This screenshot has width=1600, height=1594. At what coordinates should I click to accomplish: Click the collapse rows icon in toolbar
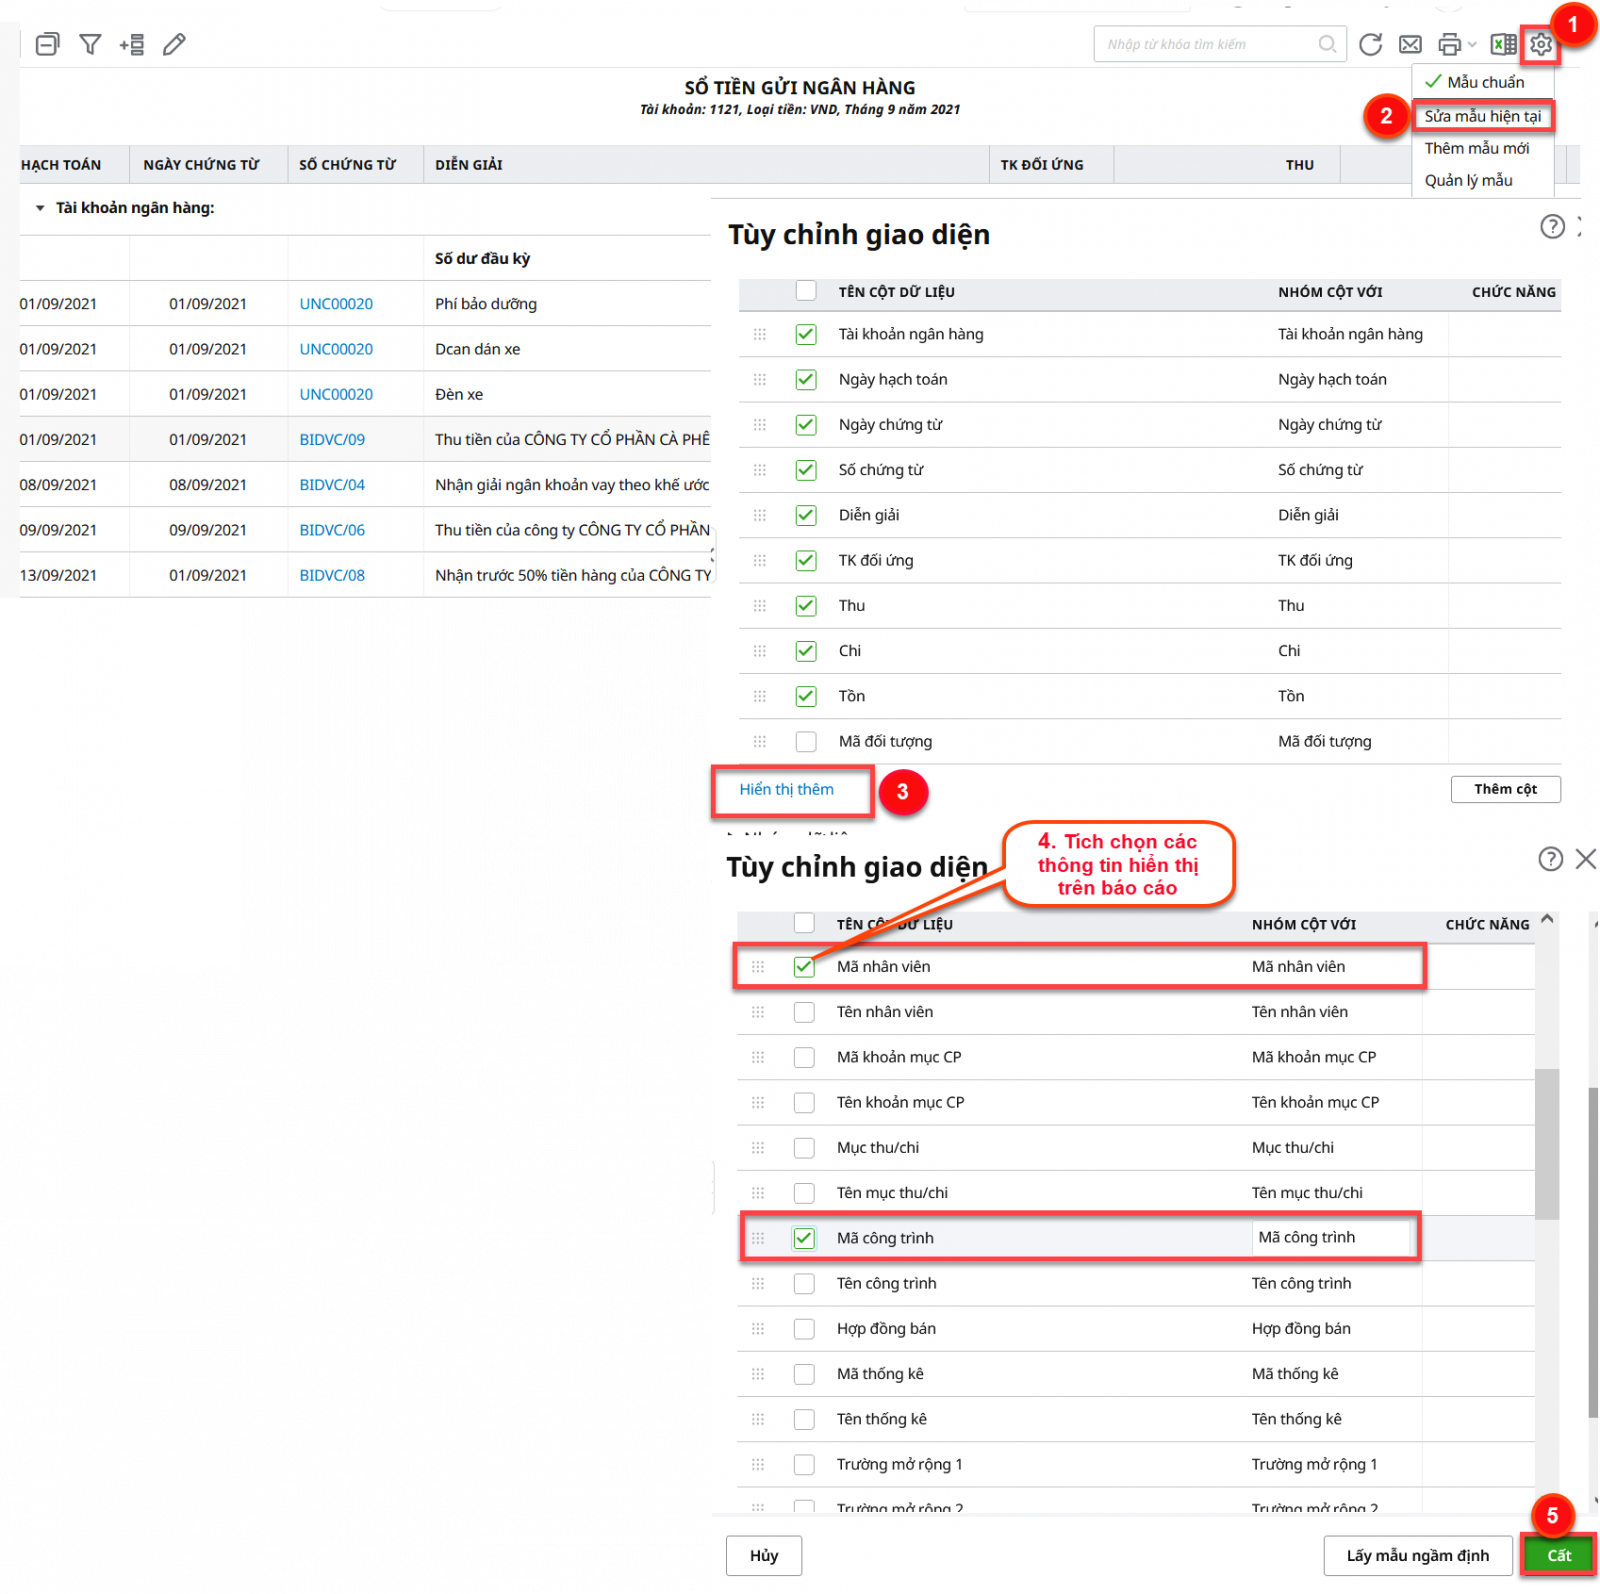47,45
